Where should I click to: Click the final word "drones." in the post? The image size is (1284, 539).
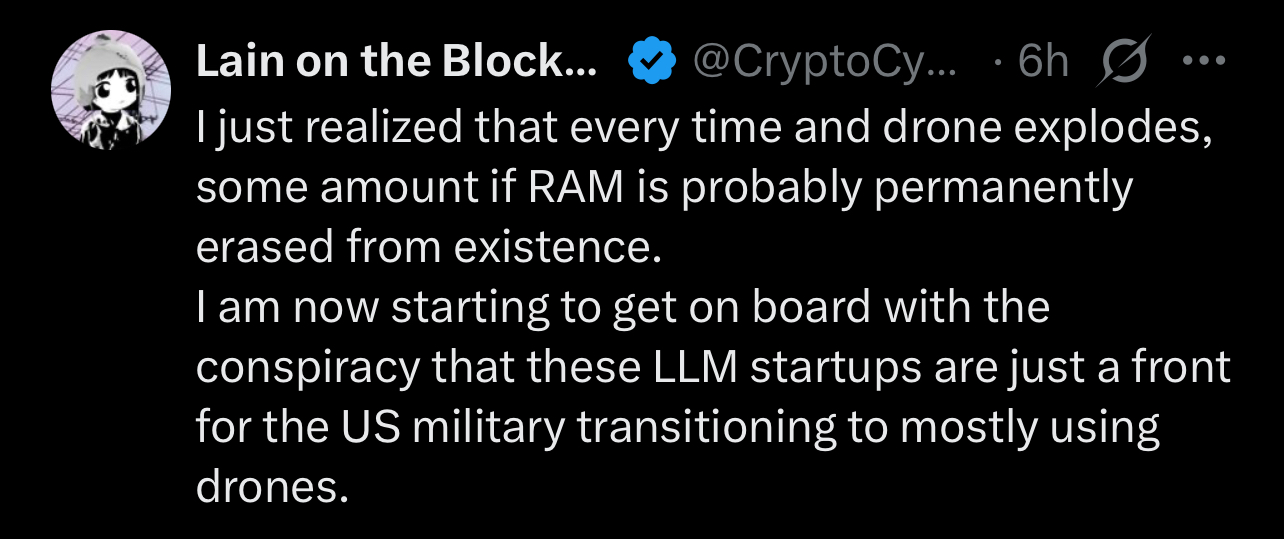[273, 489]
